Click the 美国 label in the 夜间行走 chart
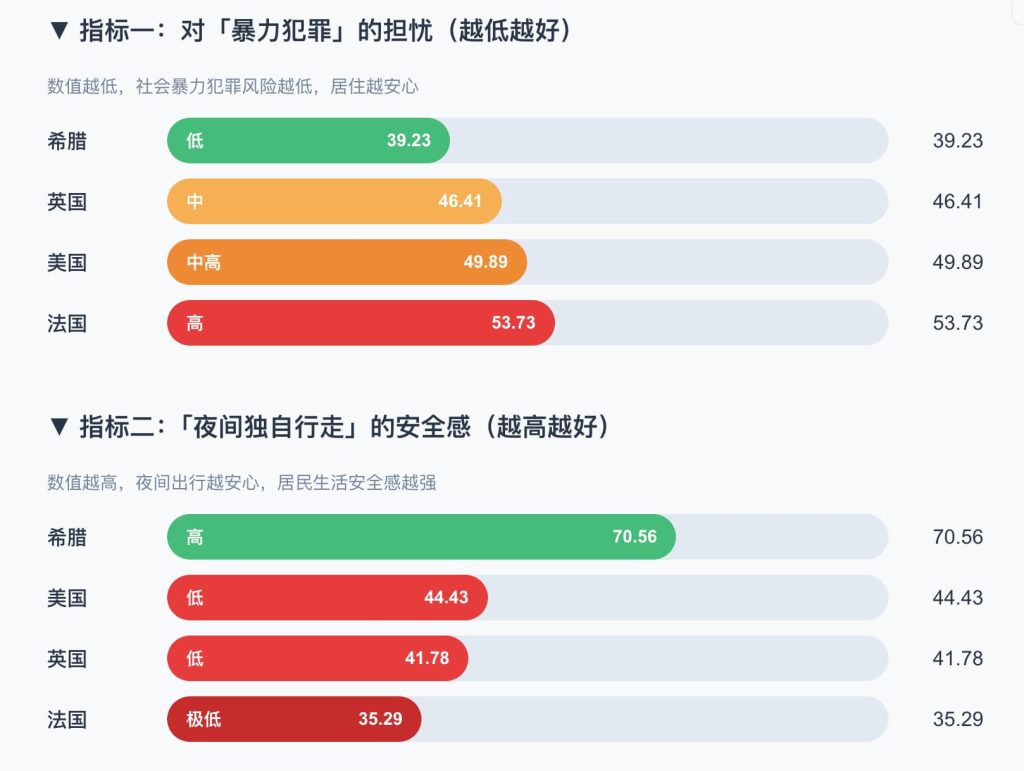This screenshot has width=1024, height=771. (x=67, y=598)
